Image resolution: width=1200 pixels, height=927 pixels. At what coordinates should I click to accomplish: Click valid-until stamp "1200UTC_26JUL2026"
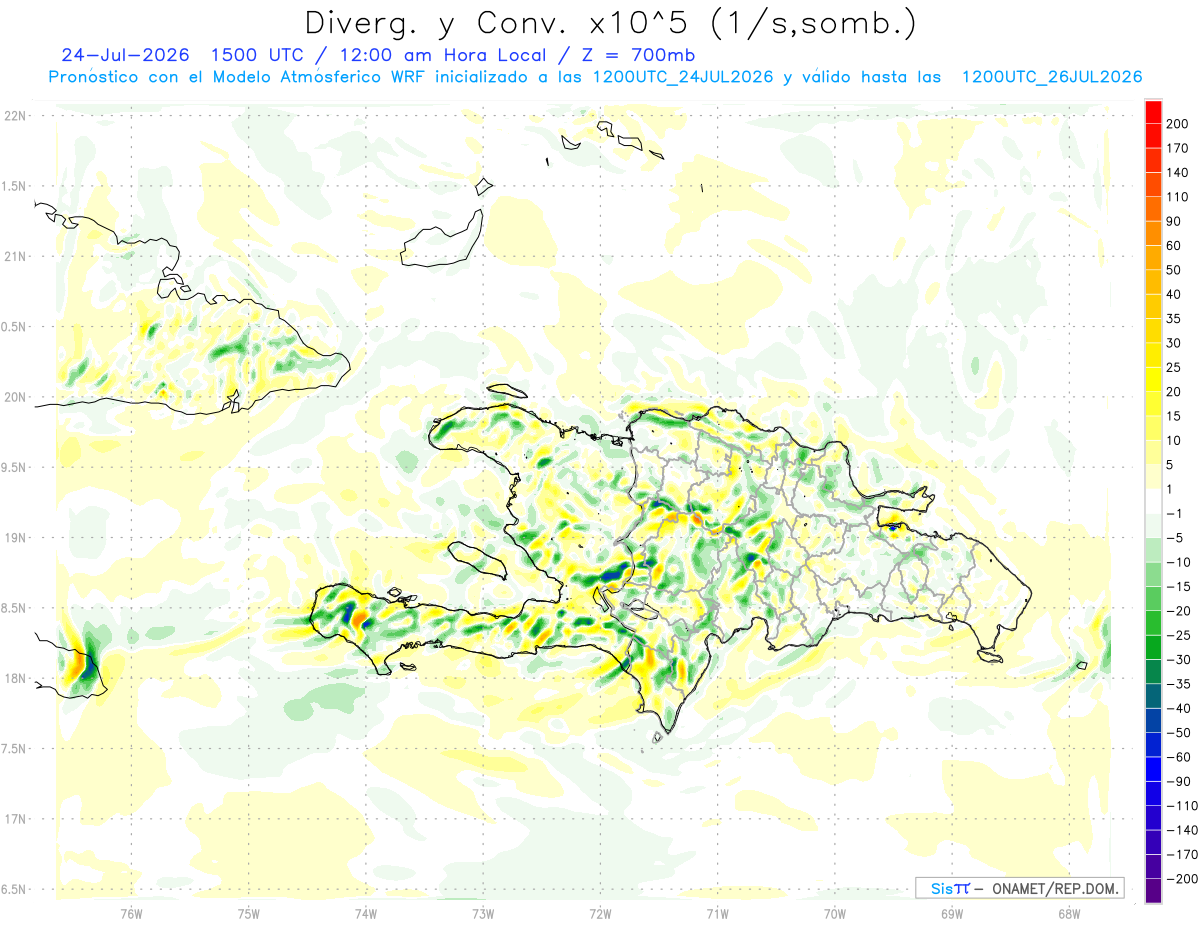point(1052,77)
